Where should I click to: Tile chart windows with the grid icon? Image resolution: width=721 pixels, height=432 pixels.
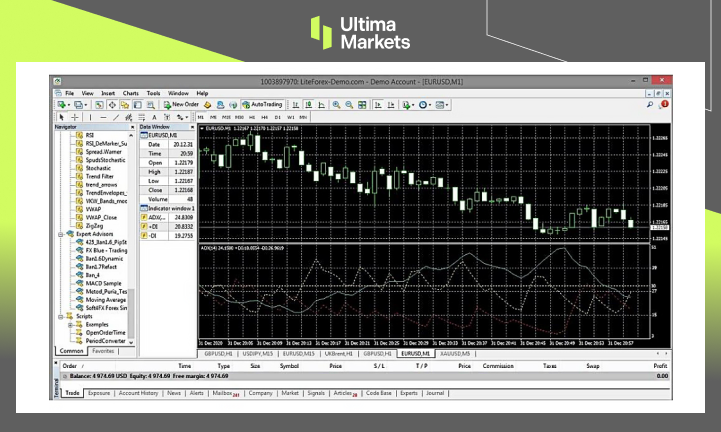click(x=362, y=105)
